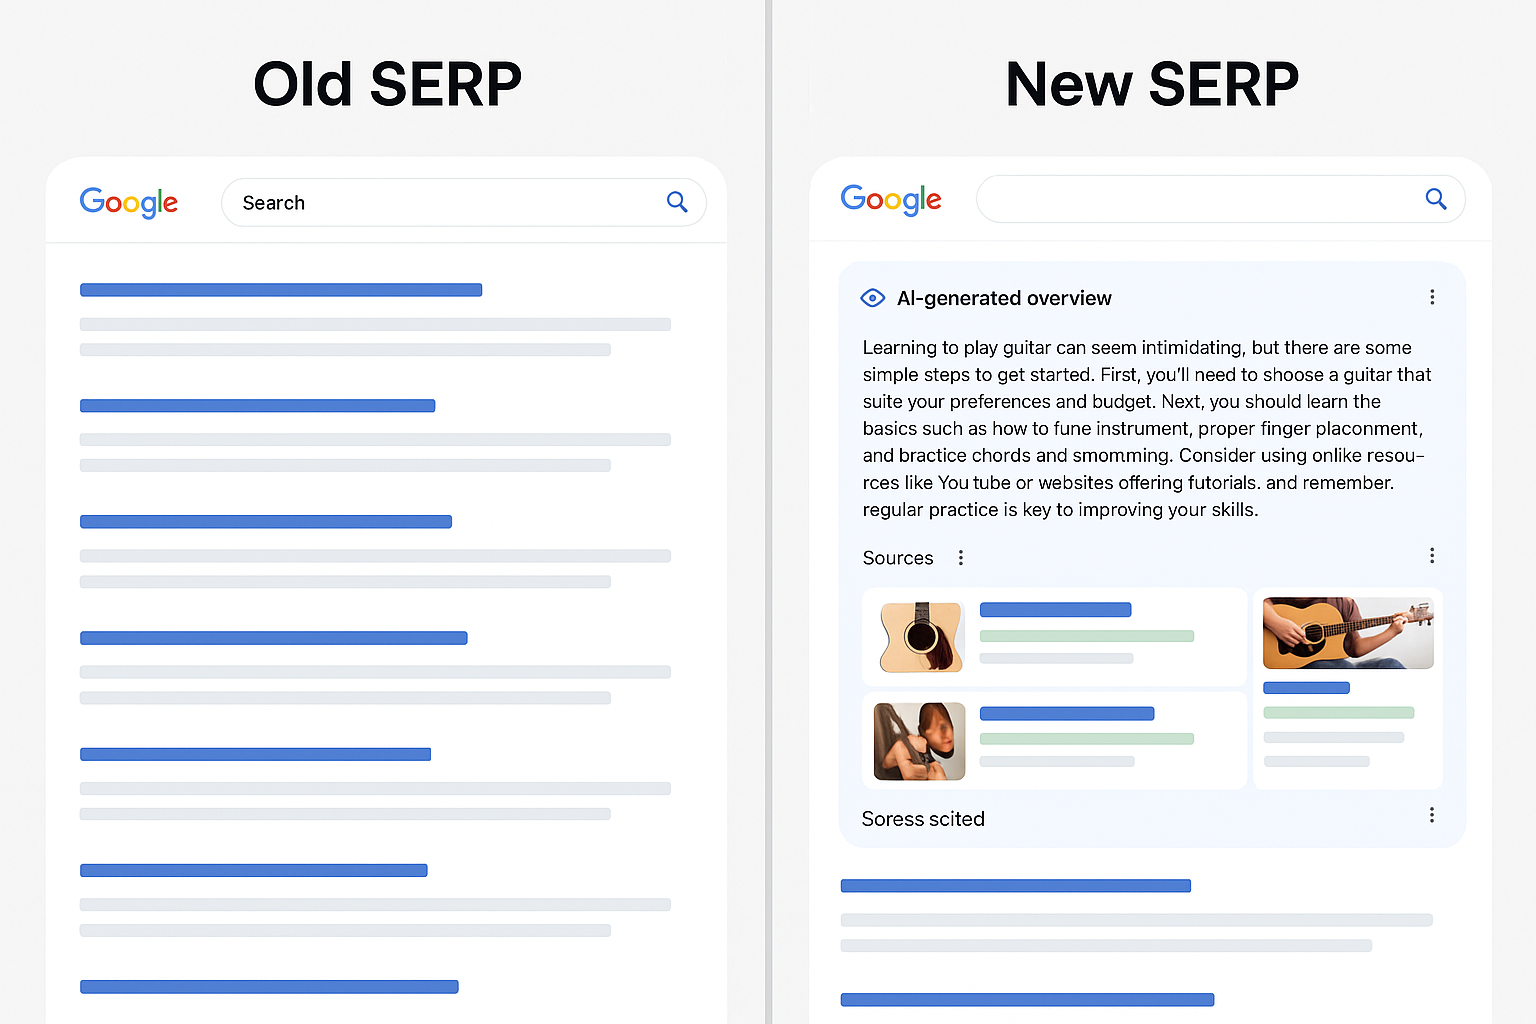1536x1024 pixels.
Task: Open the three-dot menu next to the Sources label
Action: [x=961, y=558]
